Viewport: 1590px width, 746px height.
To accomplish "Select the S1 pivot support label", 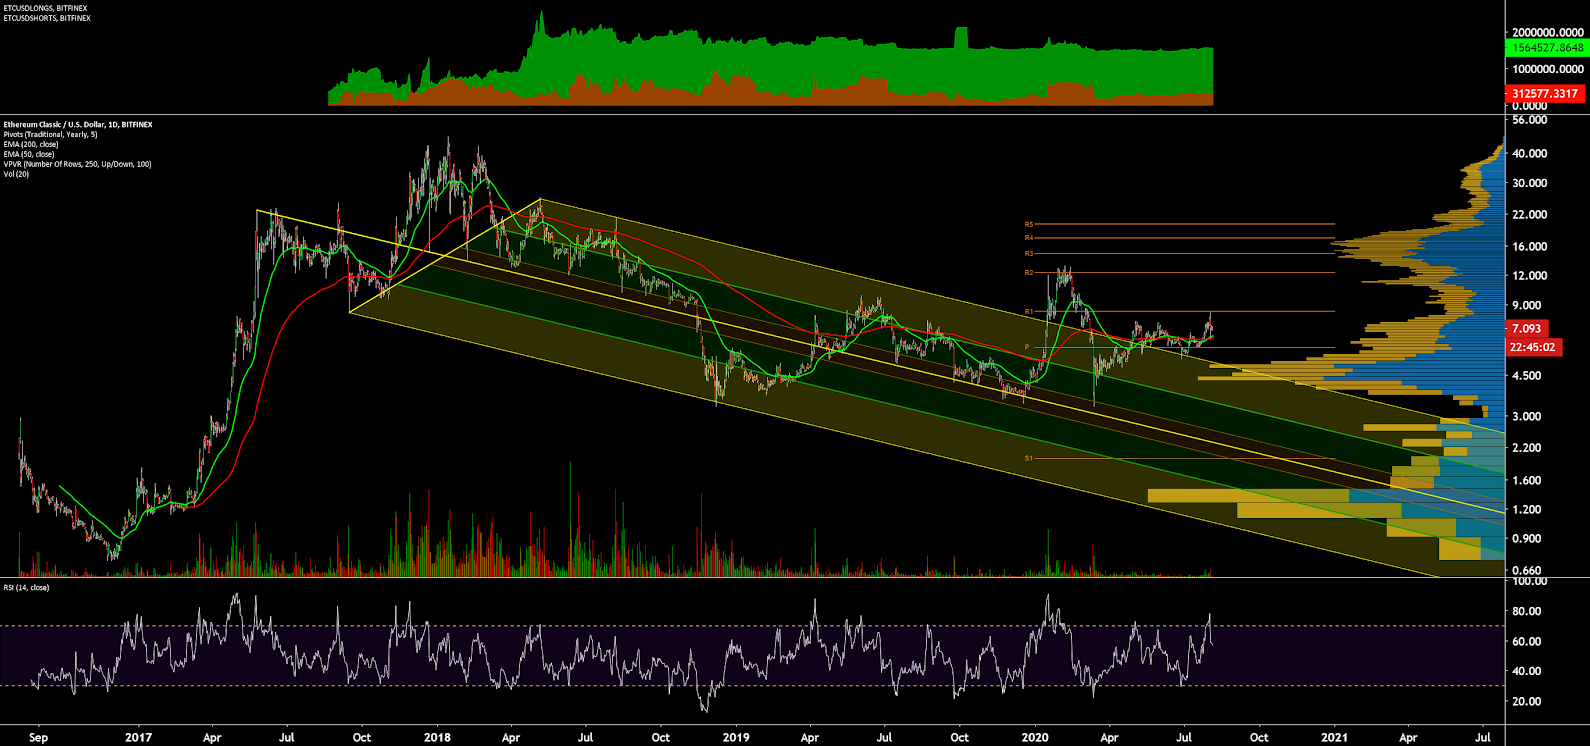I will [1029, 458].
